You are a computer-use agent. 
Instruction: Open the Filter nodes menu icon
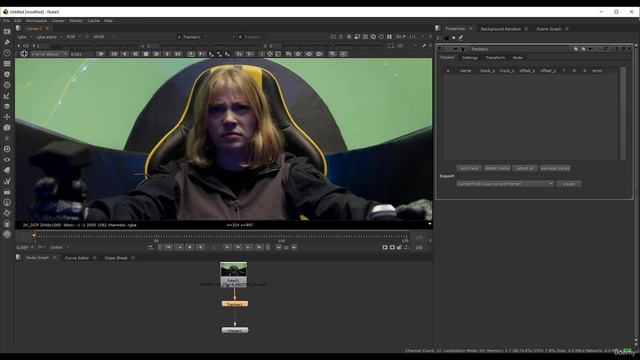pyautogui.click(x=7, y=85)
